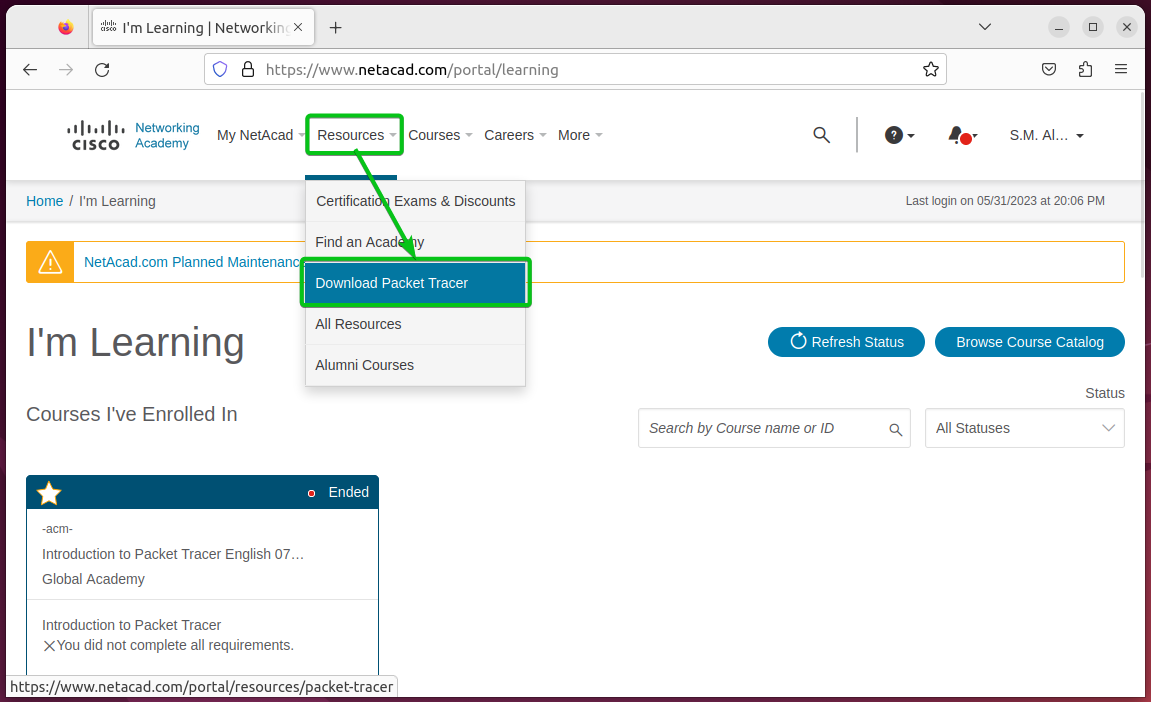The width and height of the screenshot is (1151, 702).
Task: Open the notifications bell
Action: pyautogui.click(x=962, y=136)
